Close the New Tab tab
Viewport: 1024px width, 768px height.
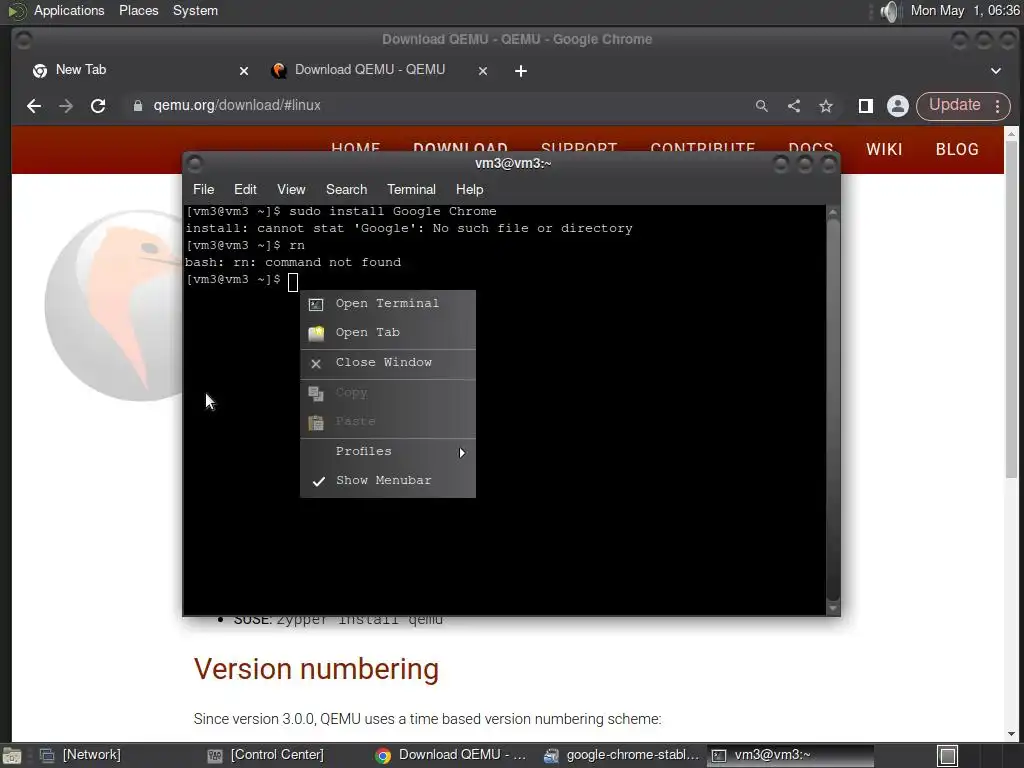pos(244,71)
